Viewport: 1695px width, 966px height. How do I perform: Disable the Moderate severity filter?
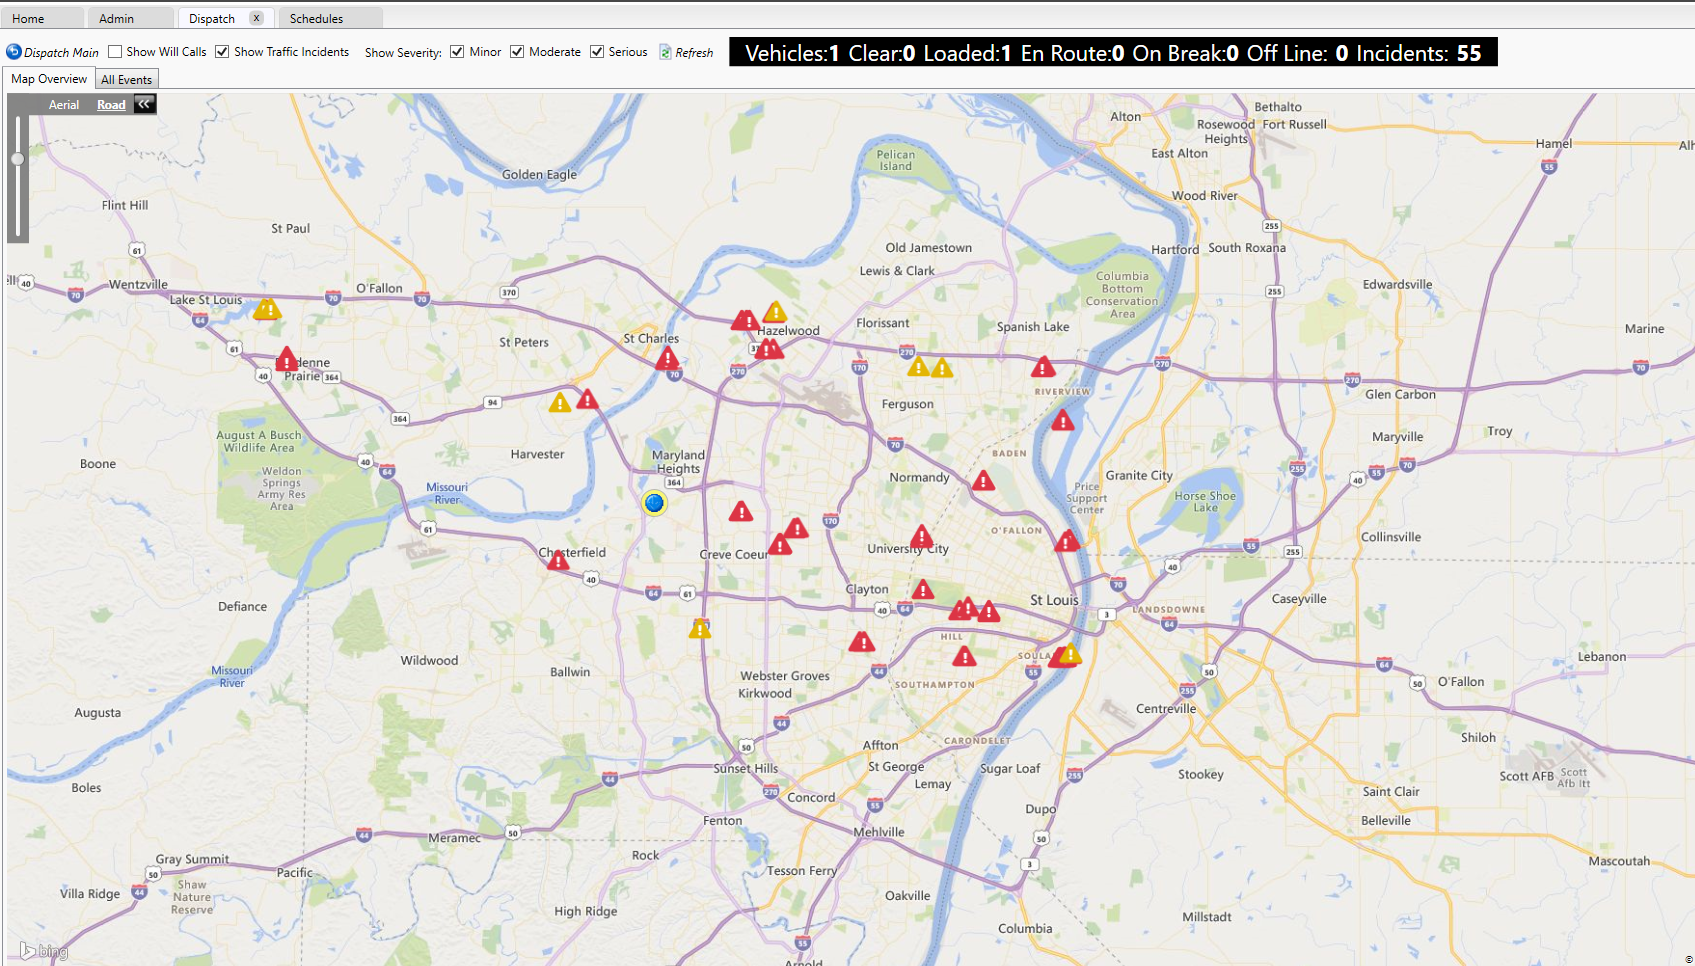coord(517,51)
